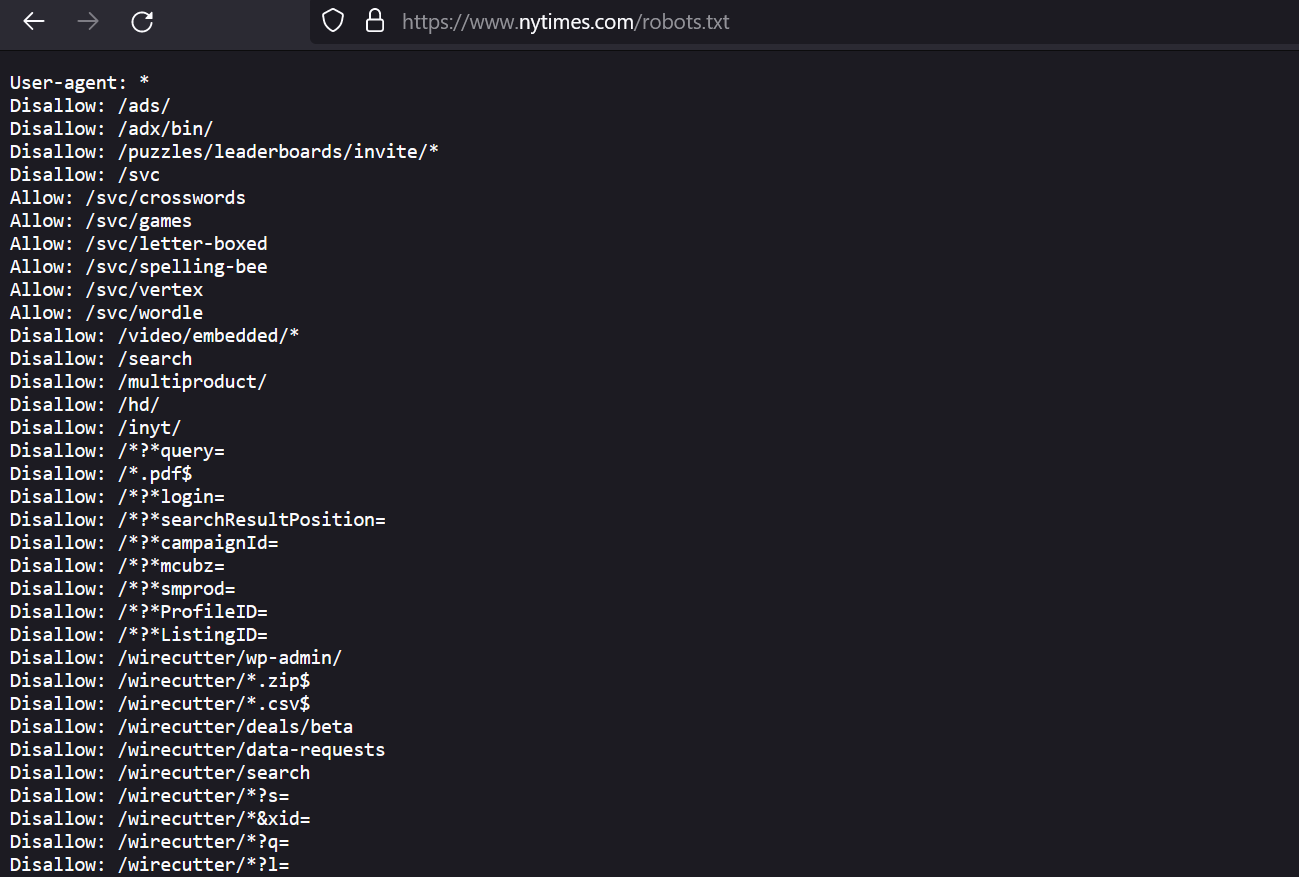Select 'Allow: /svc/spelling-bee' line
Image resolution: width=1299 pixels, height=877 pixels.
(x=139, y=266)
